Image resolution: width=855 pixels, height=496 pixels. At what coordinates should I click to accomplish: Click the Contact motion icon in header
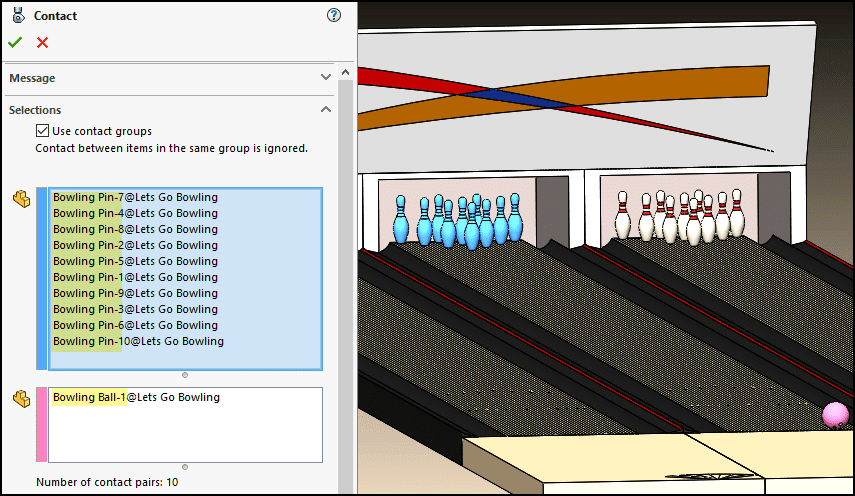click(x=19, y=15)
